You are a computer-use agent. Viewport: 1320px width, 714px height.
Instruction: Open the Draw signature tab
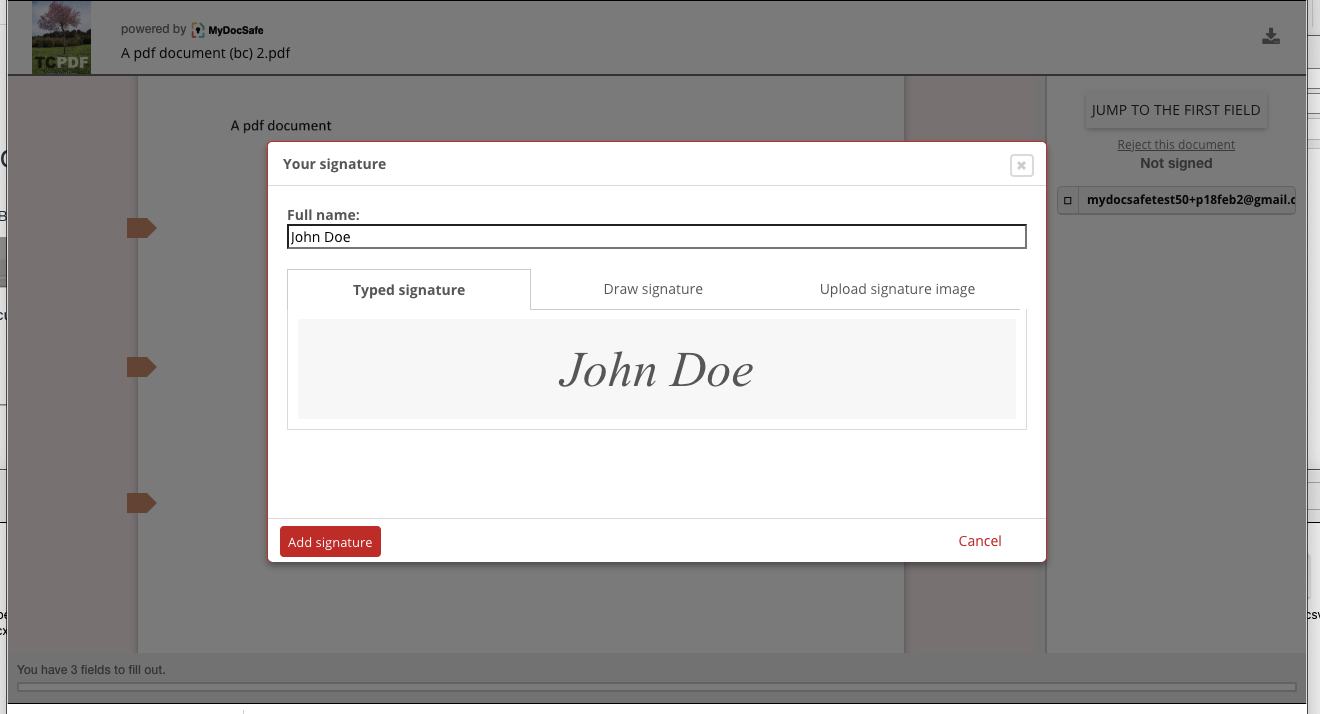point(653,289)
